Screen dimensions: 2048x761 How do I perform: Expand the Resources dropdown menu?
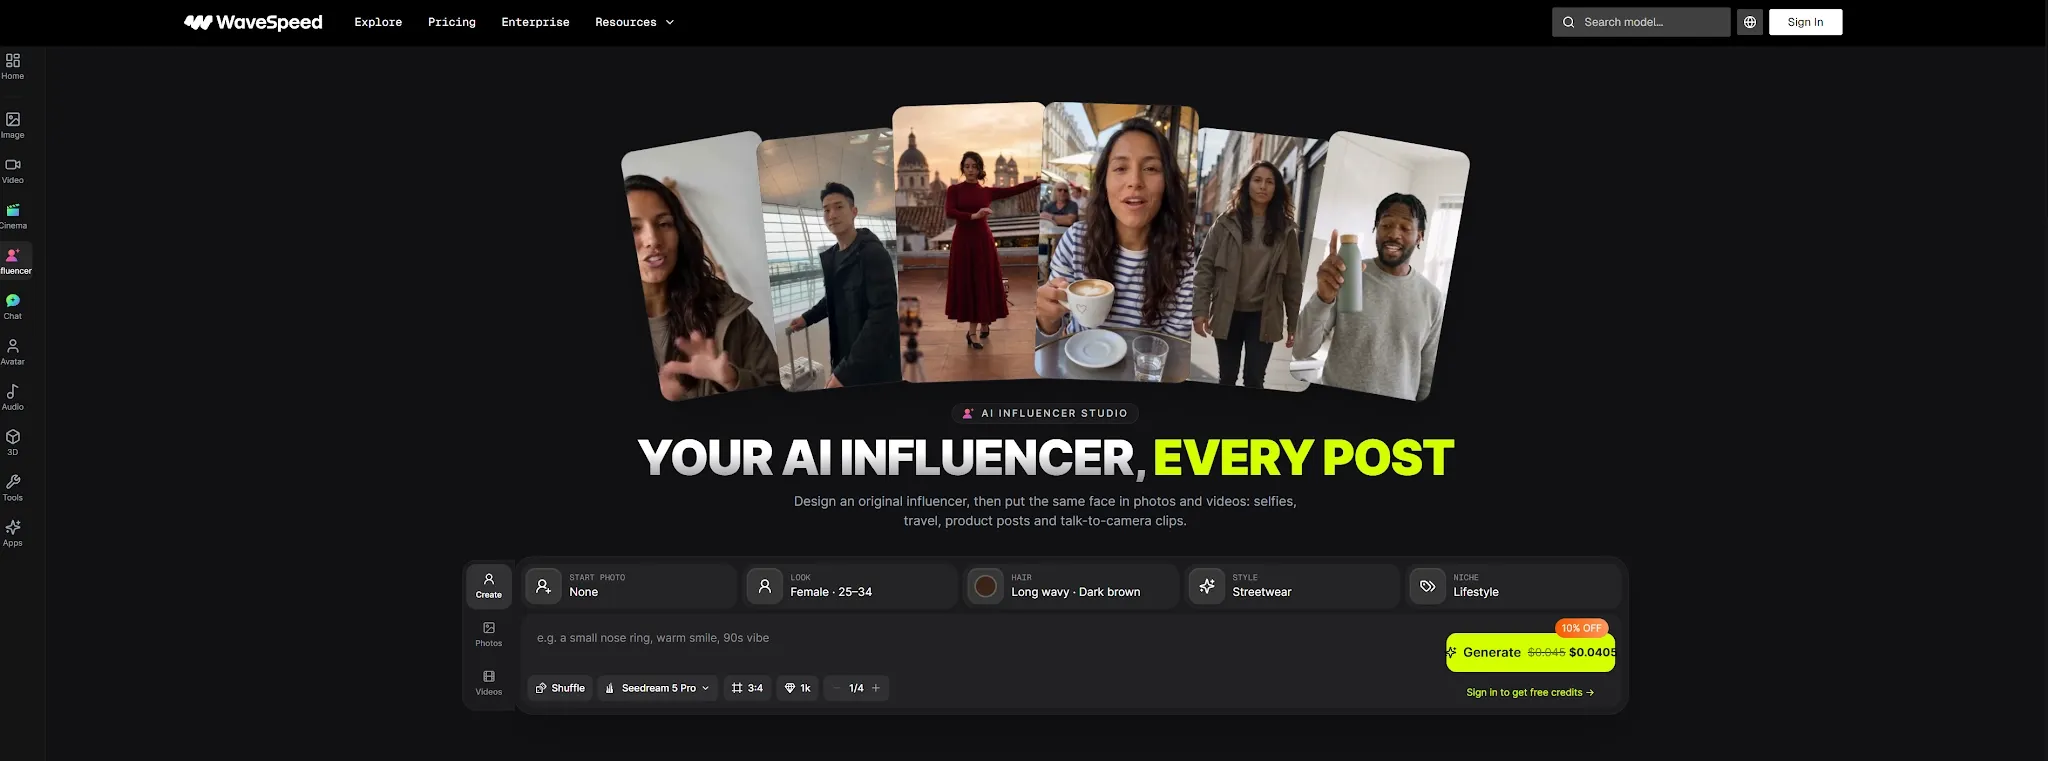coord(634,22)
